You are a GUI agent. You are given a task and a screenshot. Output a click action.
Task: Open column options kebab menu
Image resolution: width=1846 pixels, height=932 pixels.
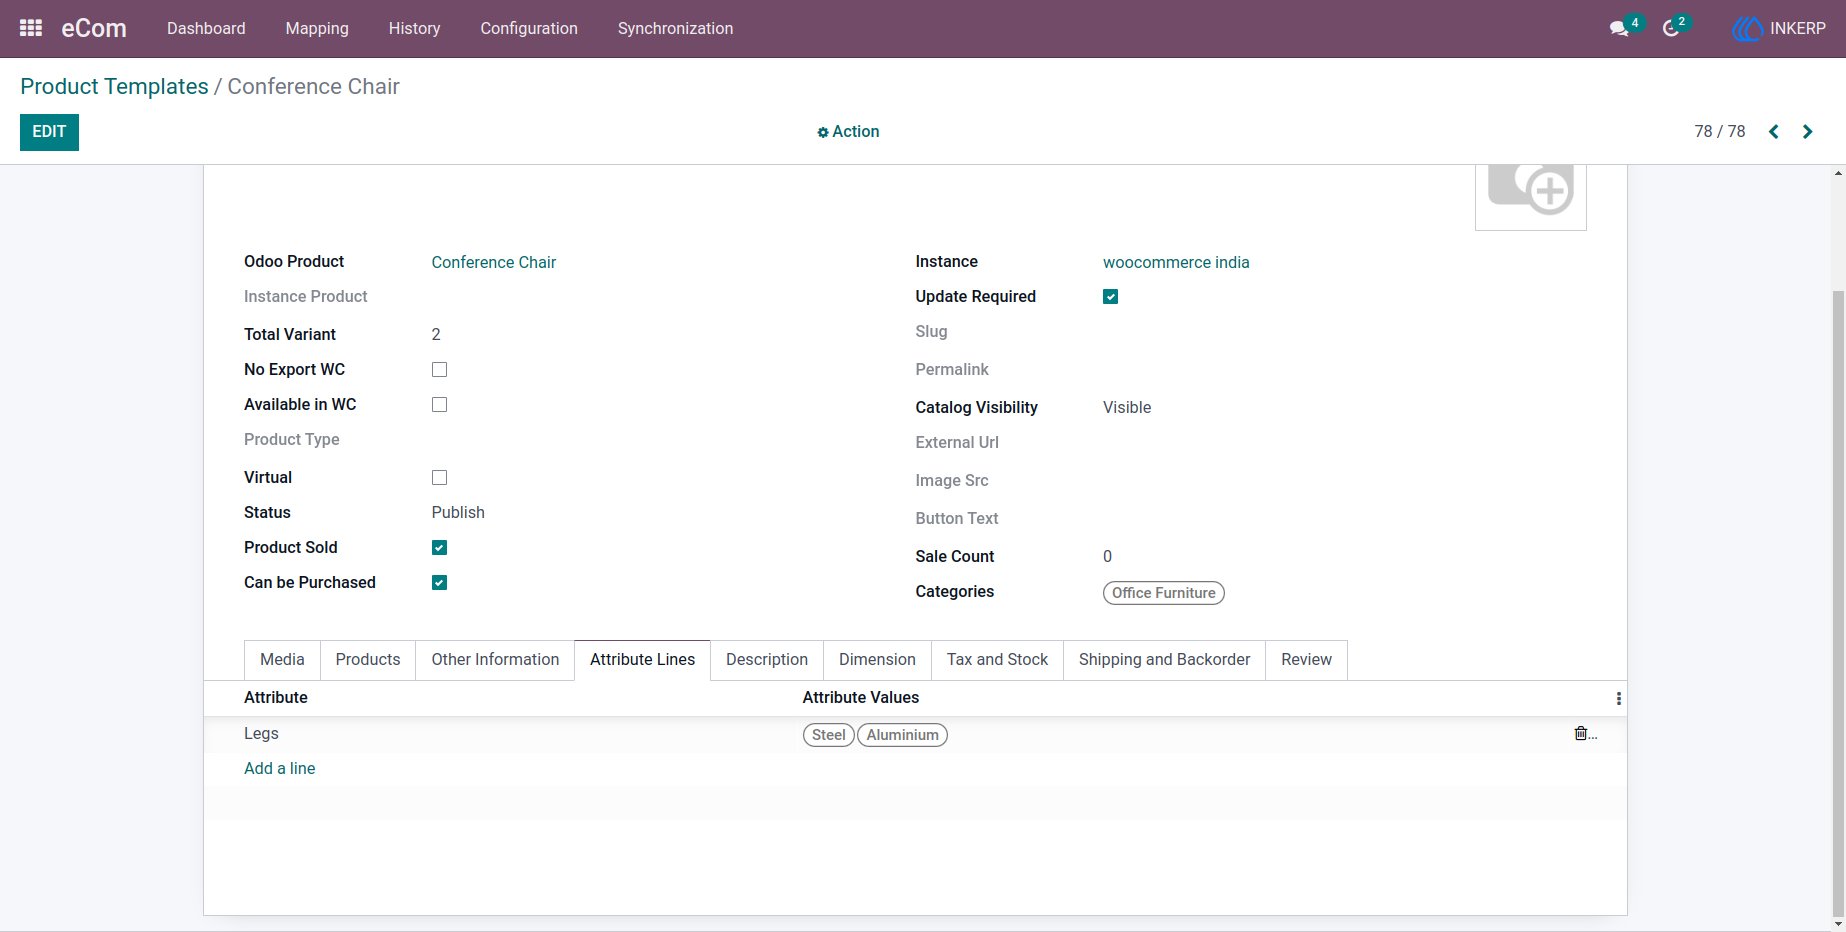tap(1618, 699)
